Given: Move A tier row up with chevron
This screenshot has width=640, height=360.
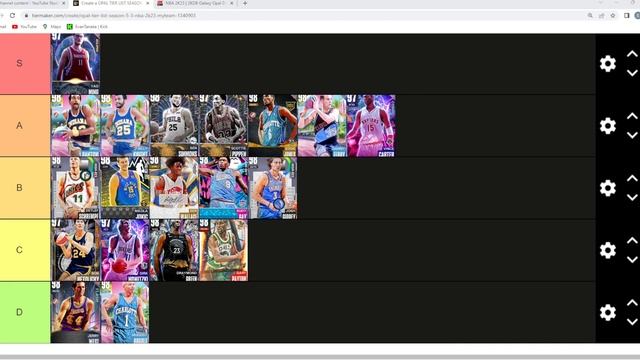Looking at the screenshot, I should (632, 116).
